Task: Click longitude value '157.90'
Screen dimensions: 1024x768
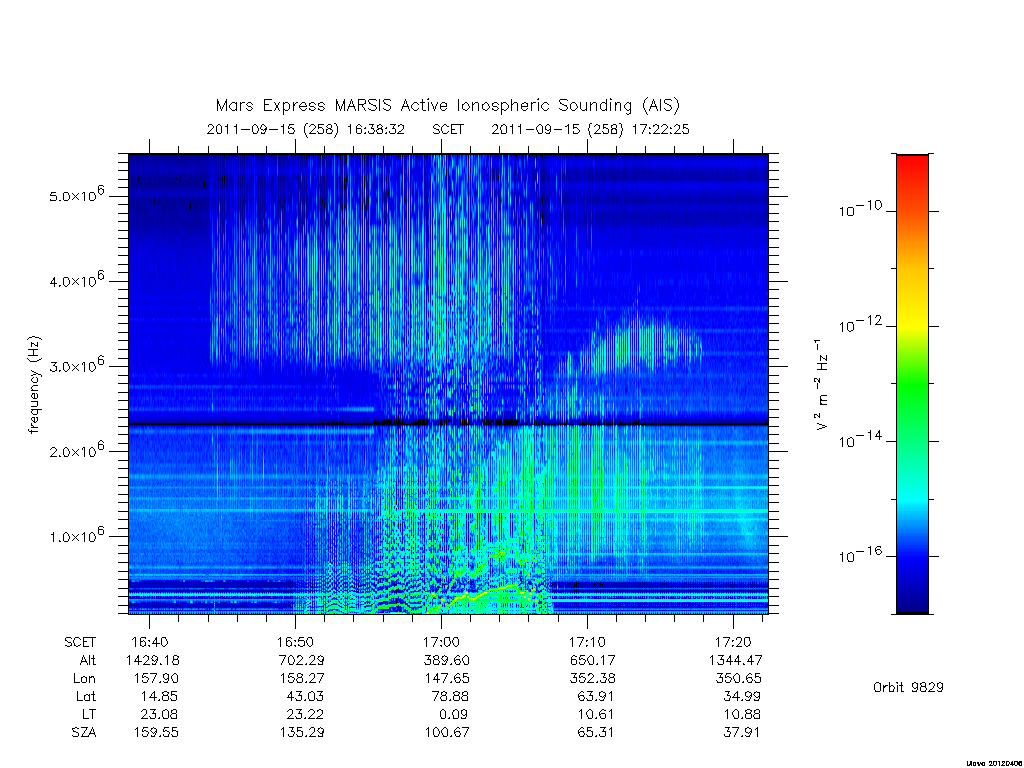Action: (x=156, y=679)
